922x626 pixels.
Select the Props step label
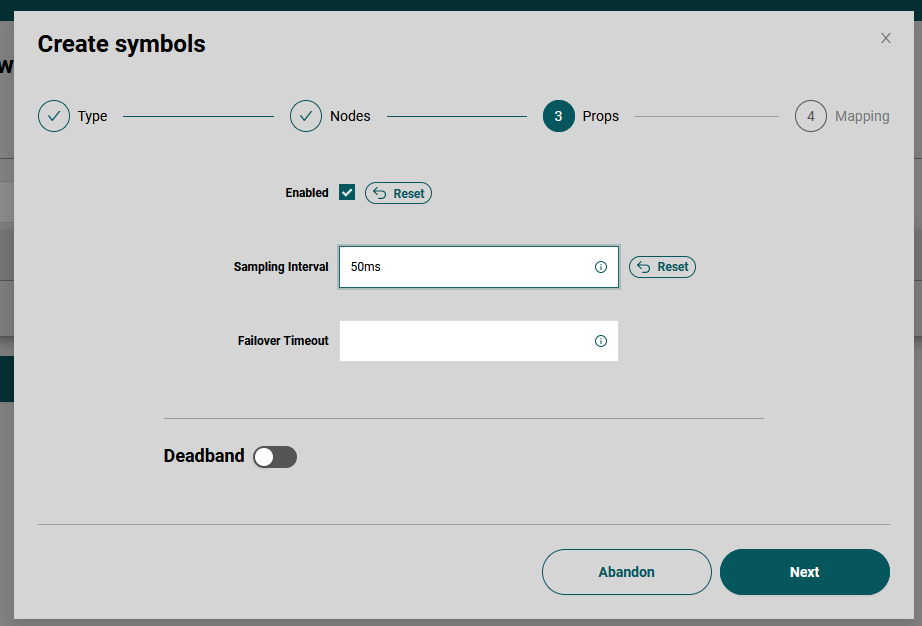600,116
